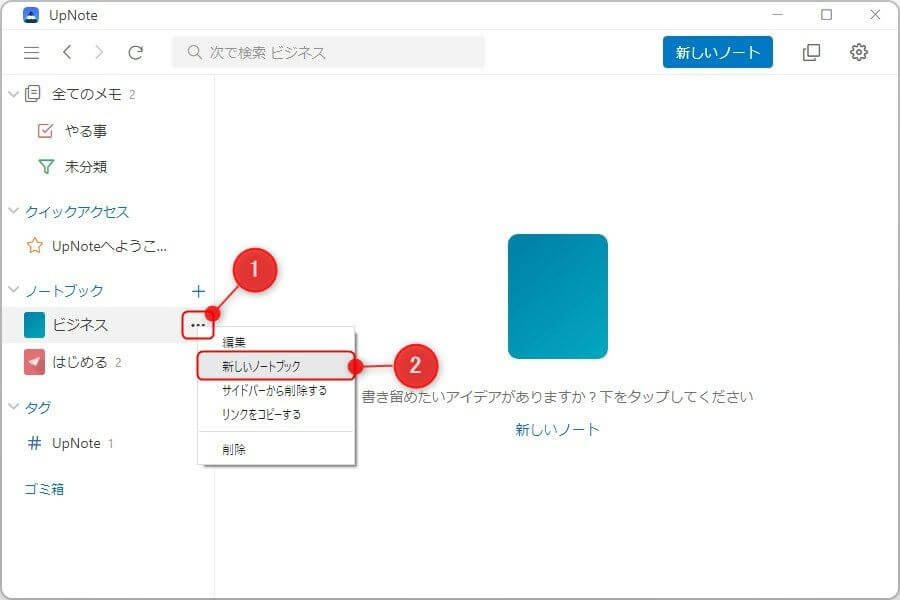Click the タグ heading
This screenshot has width=900, height=600.
tap(38, 408)
